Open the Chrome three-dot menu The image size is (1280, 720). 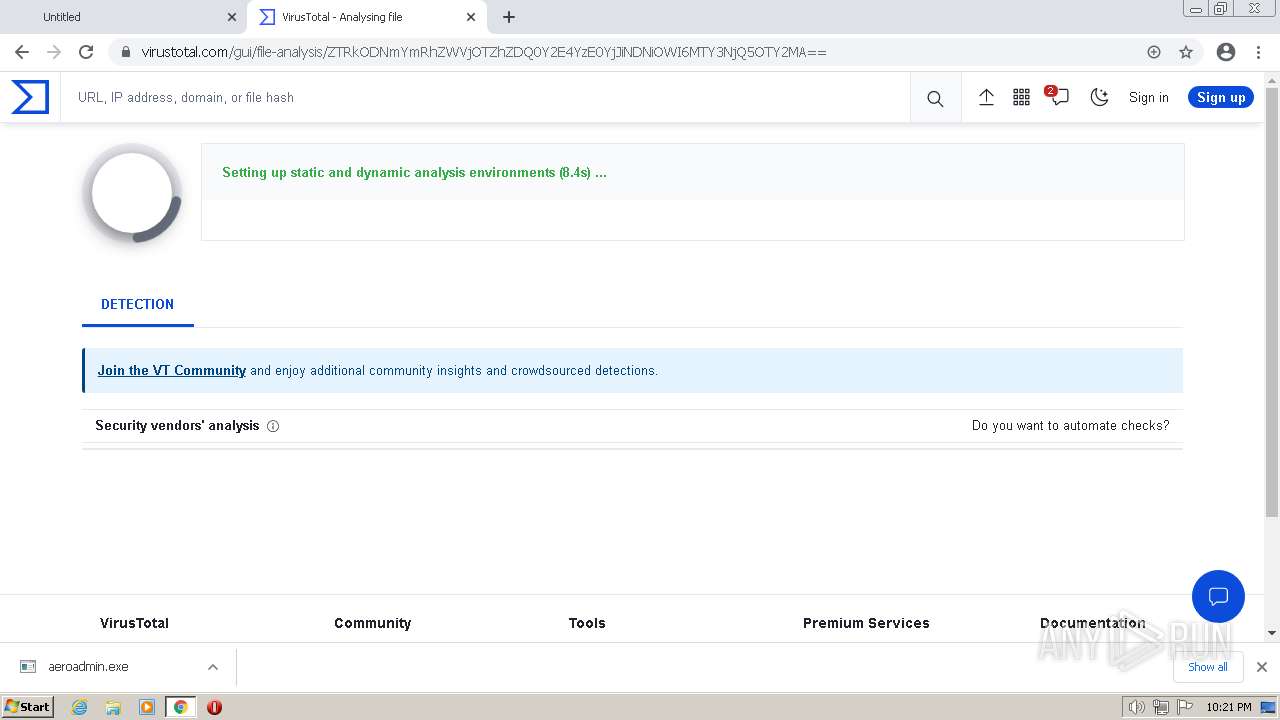tap(1258, 52)
